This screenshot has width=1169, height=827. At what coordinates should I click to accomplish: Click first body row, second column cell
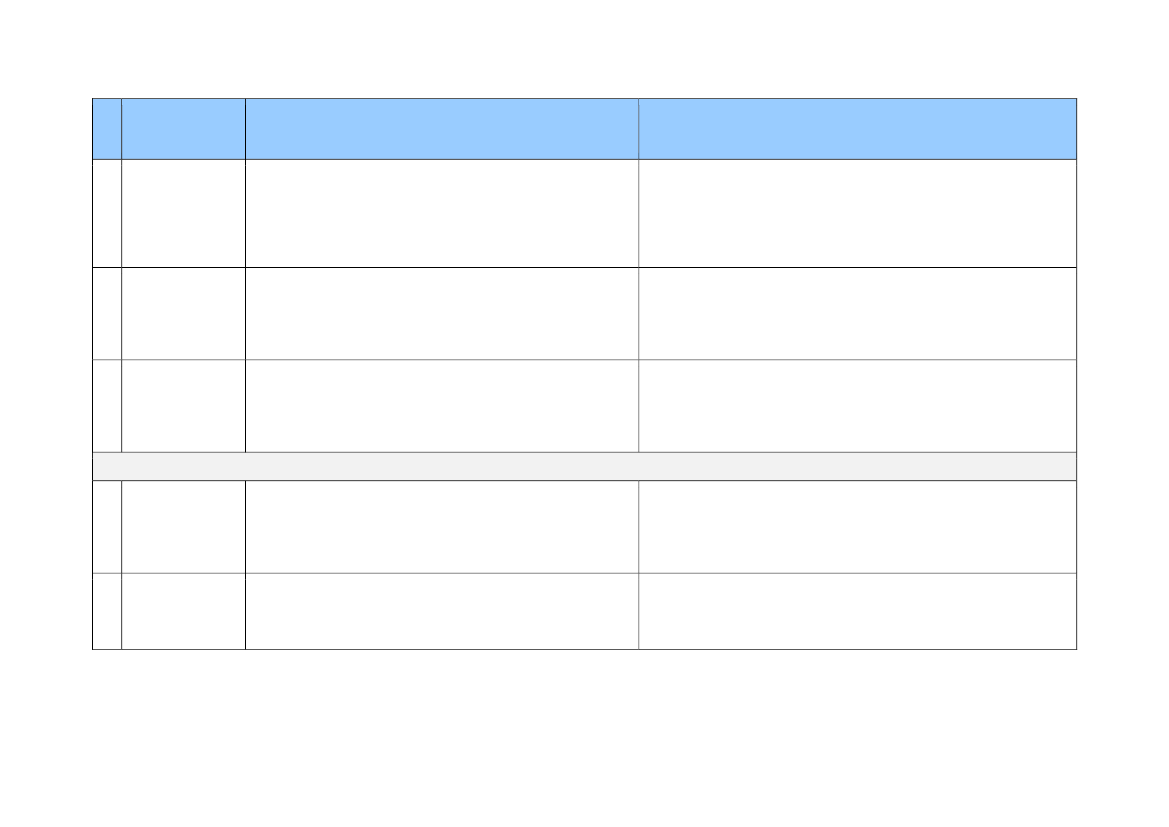(183, 213)
